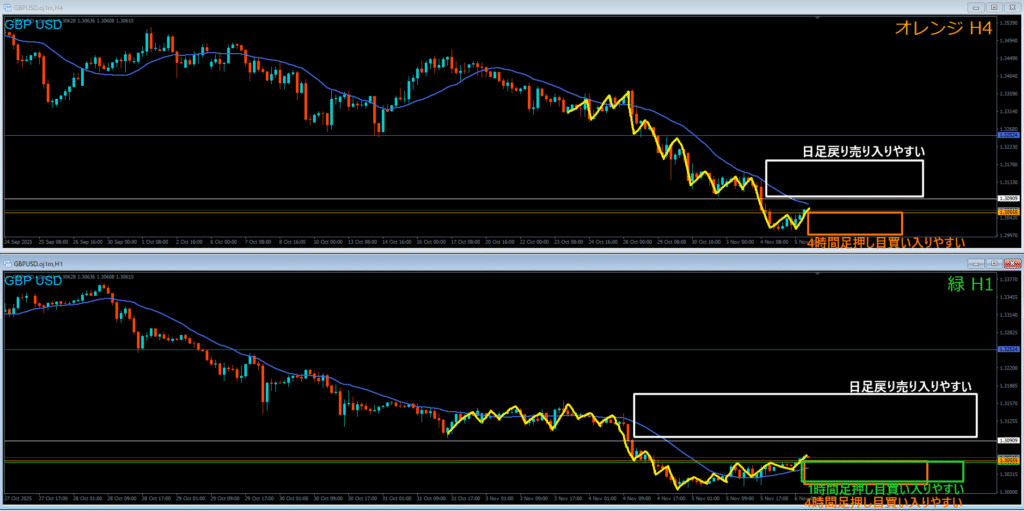Screen dimensions: 1024x511
Task: Click the GBP USD label in the H1 chart
Action: pyautogui.click(x=33, y=280)
